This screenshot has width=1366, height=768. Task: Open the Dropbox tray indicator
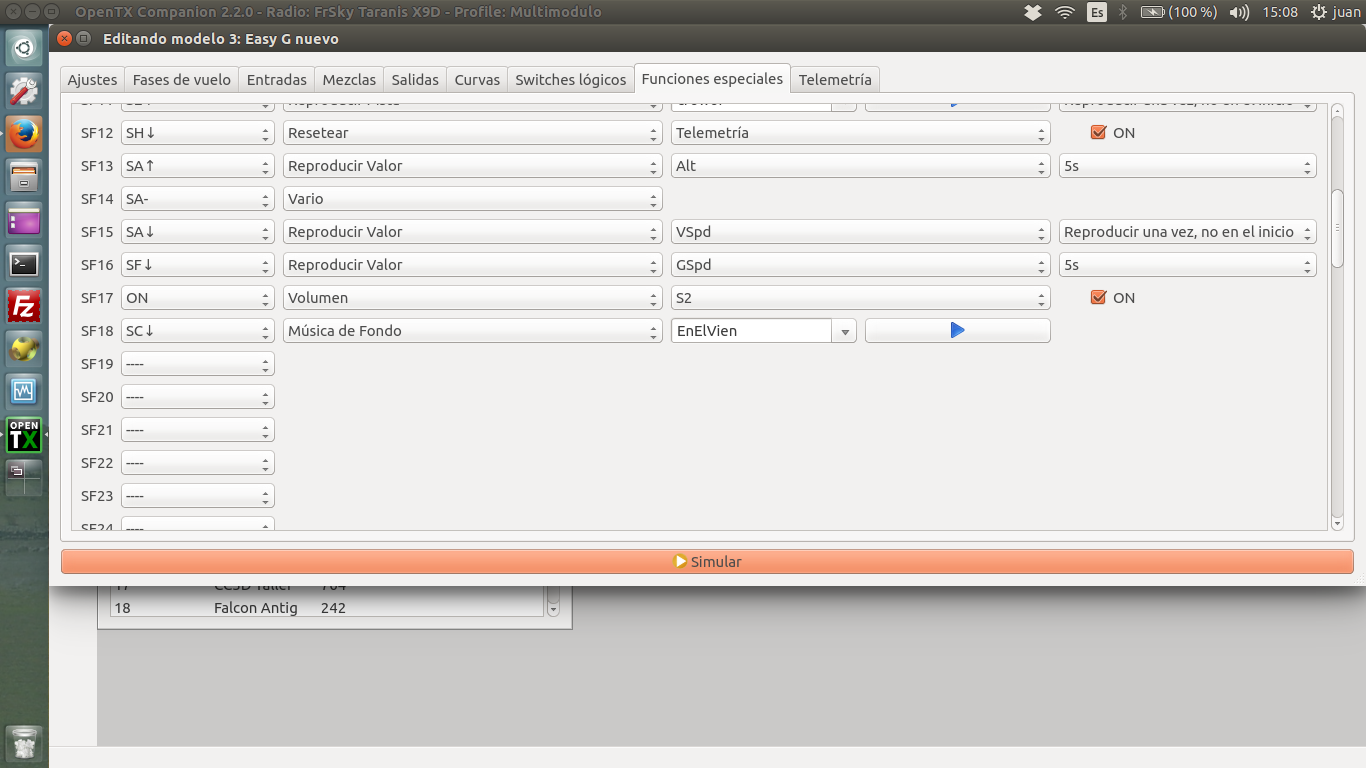coord(1033,12)
